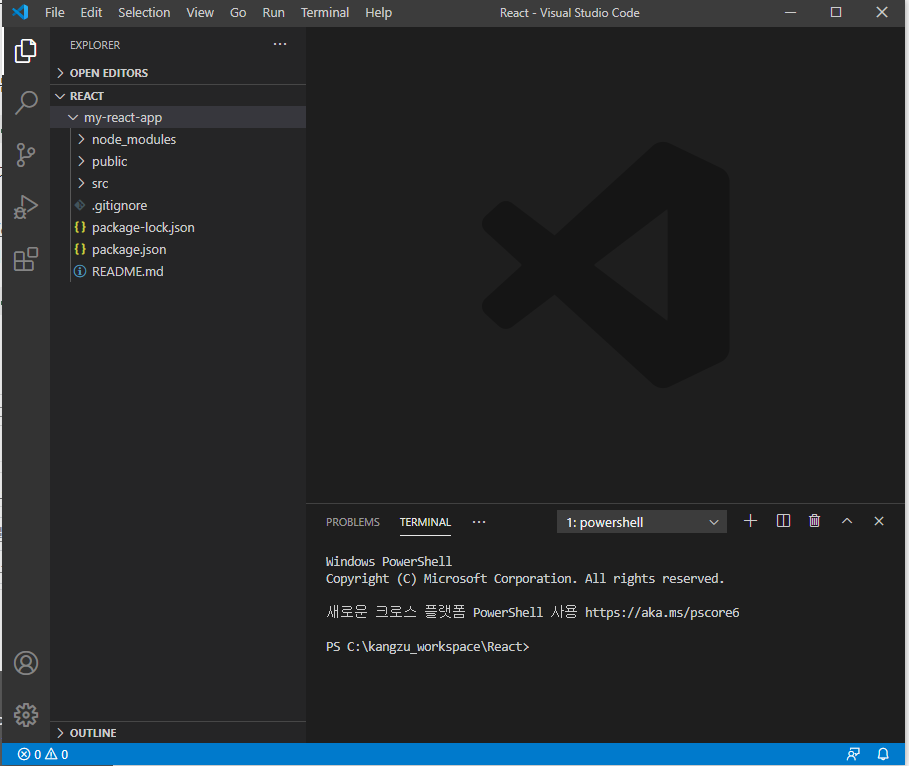The width and height of the screenshot is (909, 766).
Task: Create a new terminal with plus icon
Action: click(x=750, y=521)
